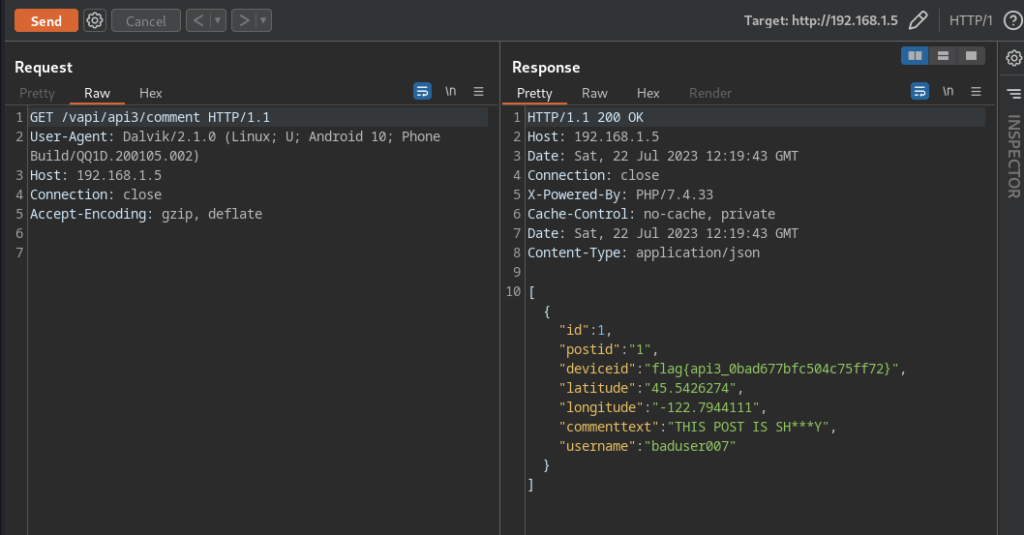Select the Response Render tab
The width and height of the screenshot is (1024, 535).
710,93
